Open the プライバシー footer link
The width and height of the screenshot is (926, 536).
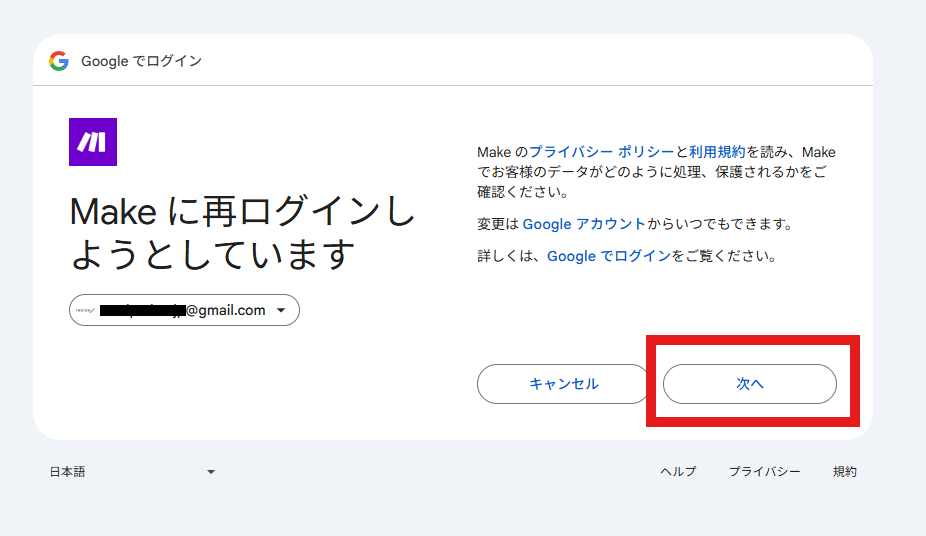point(765,472)
